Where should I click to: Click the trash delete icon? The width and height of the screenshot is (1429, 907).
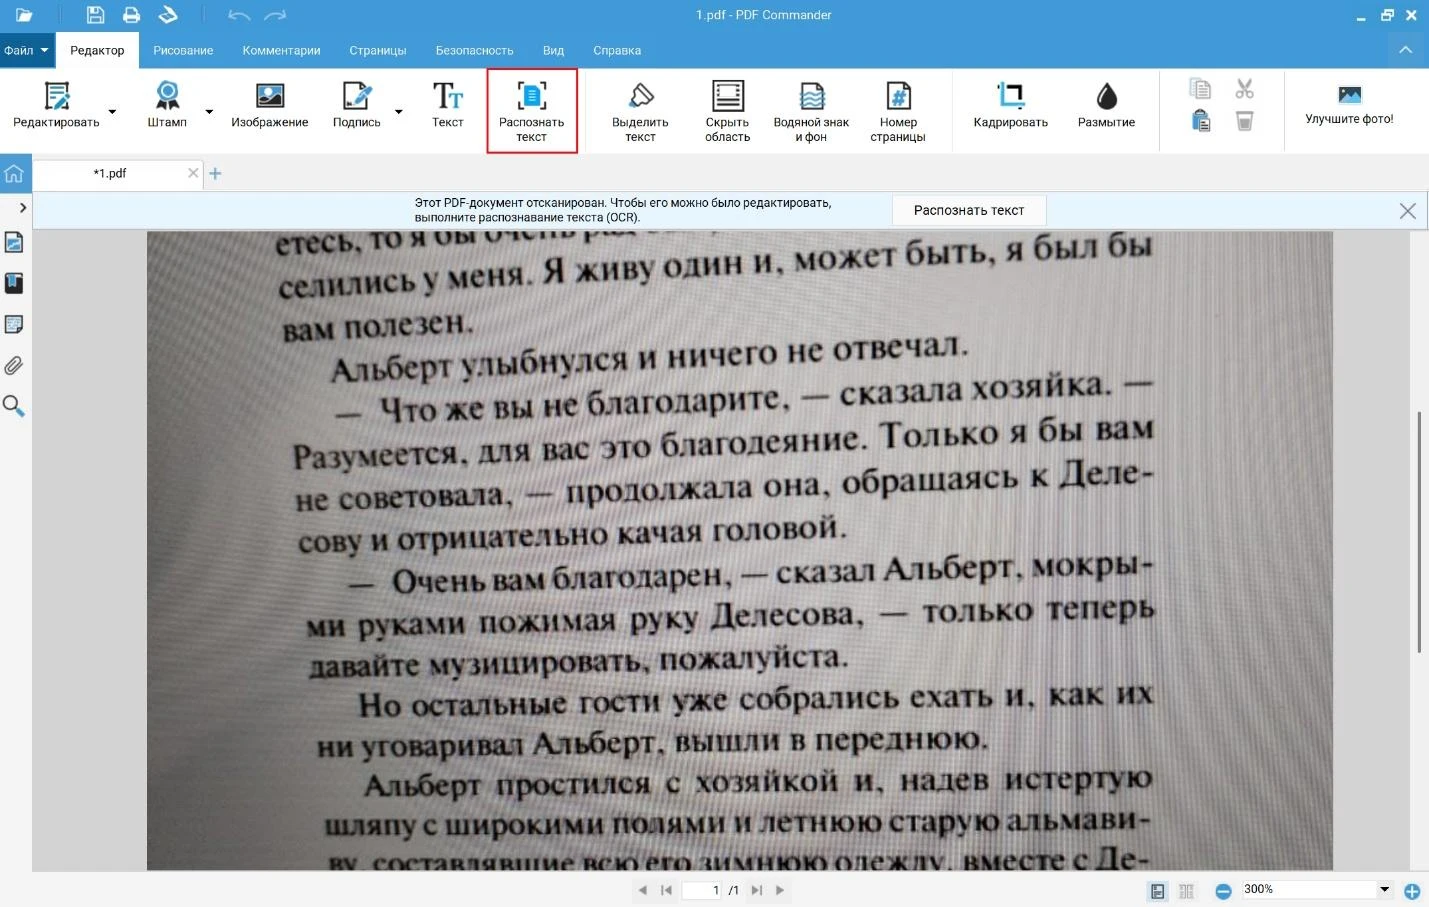coord(1244,121)
